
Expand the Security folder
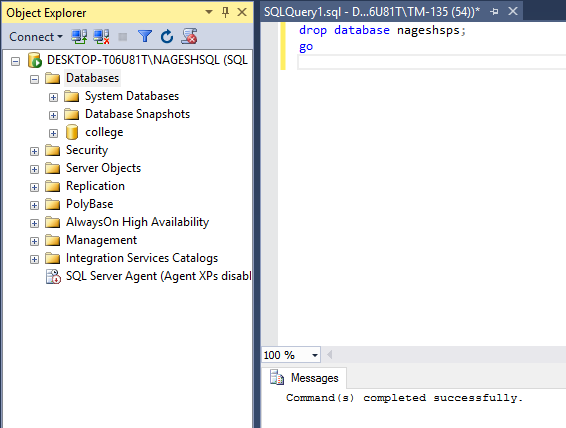coord(34,151)
